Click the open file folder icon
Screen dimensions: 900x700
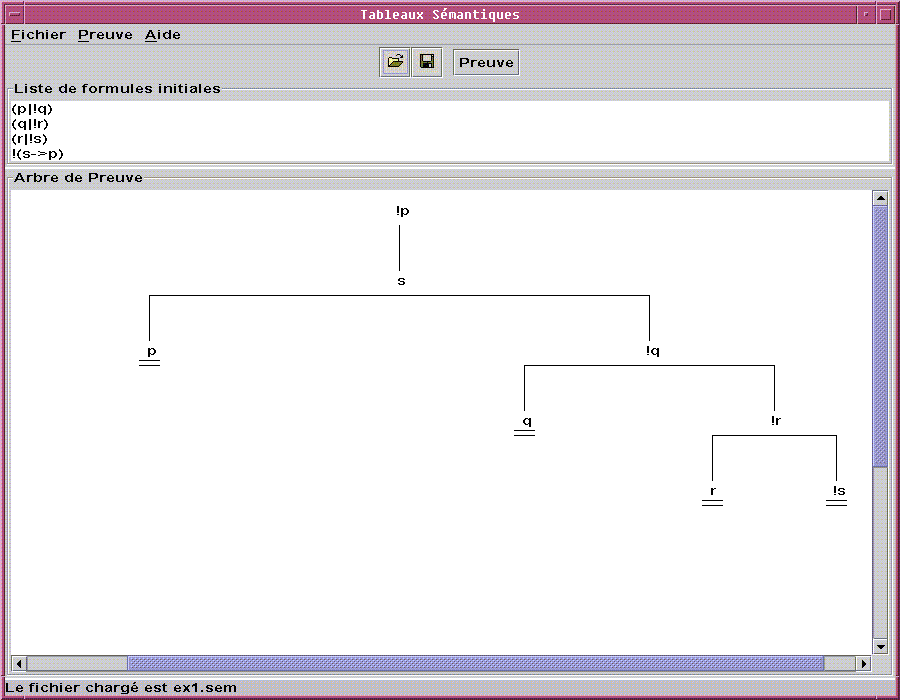click(x=396, y=63)
